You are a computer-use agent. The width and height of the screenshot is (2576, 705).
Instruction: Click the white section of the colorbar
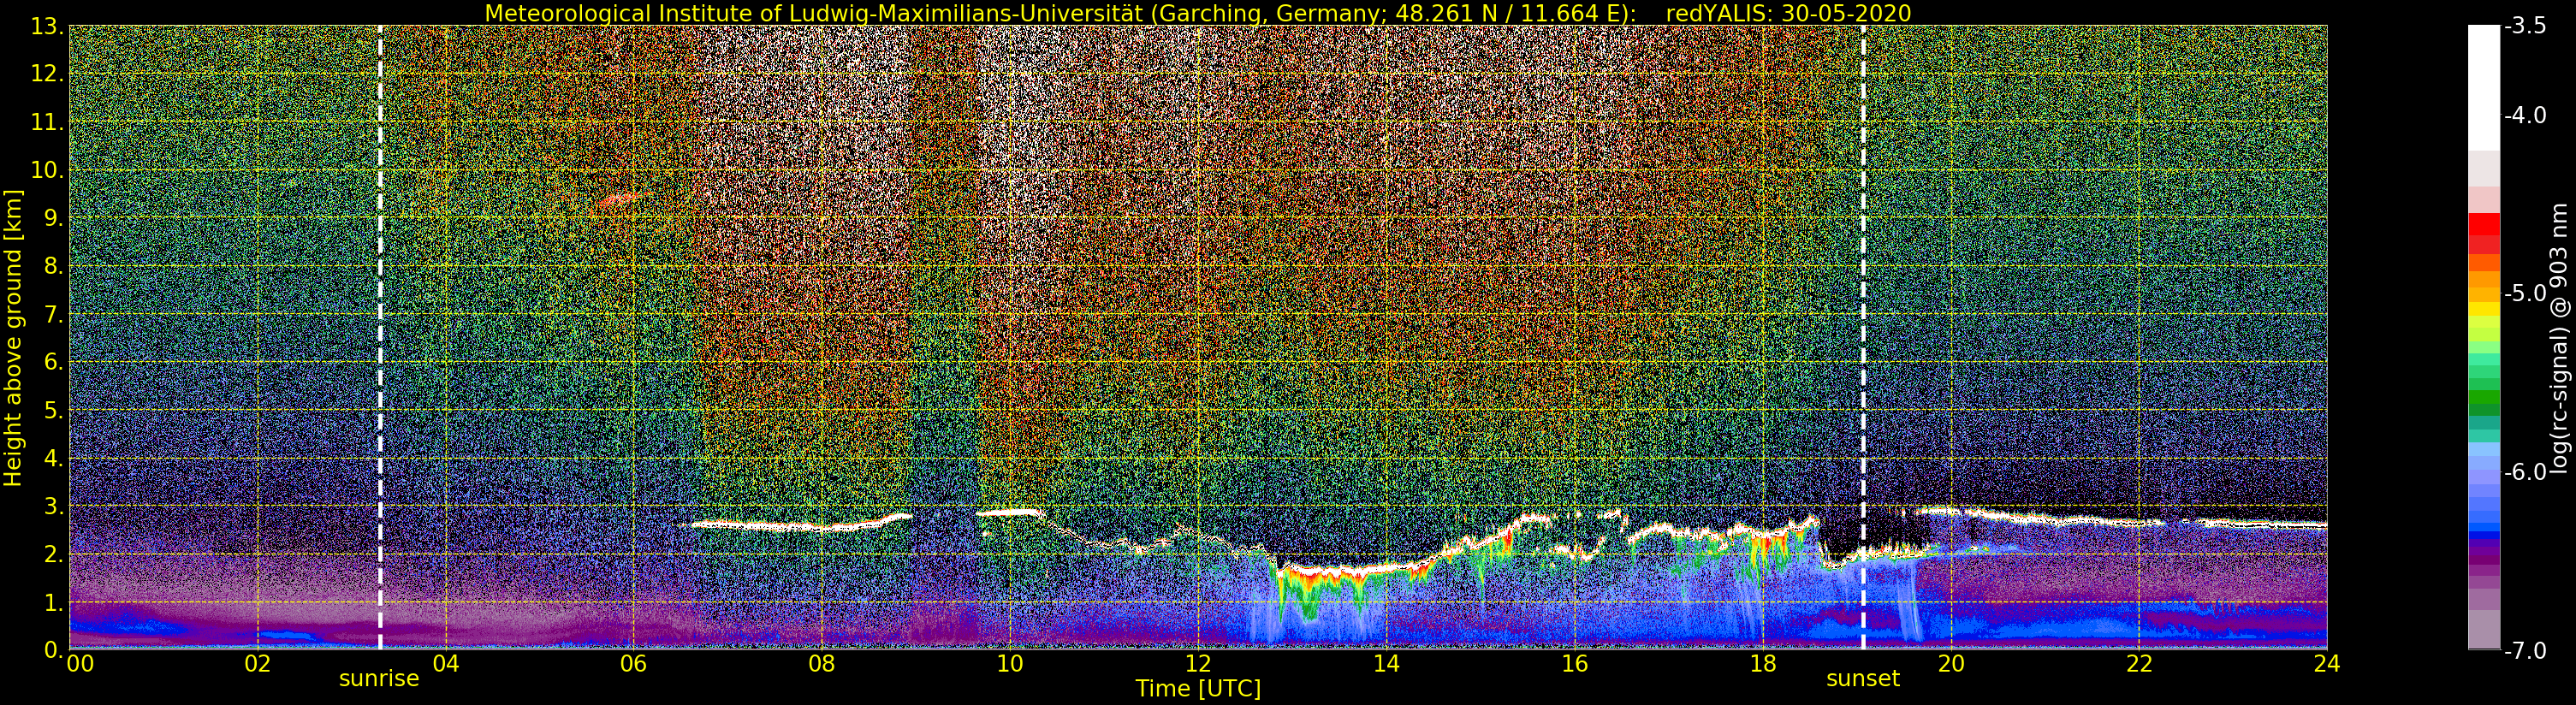pos(2484,88)
